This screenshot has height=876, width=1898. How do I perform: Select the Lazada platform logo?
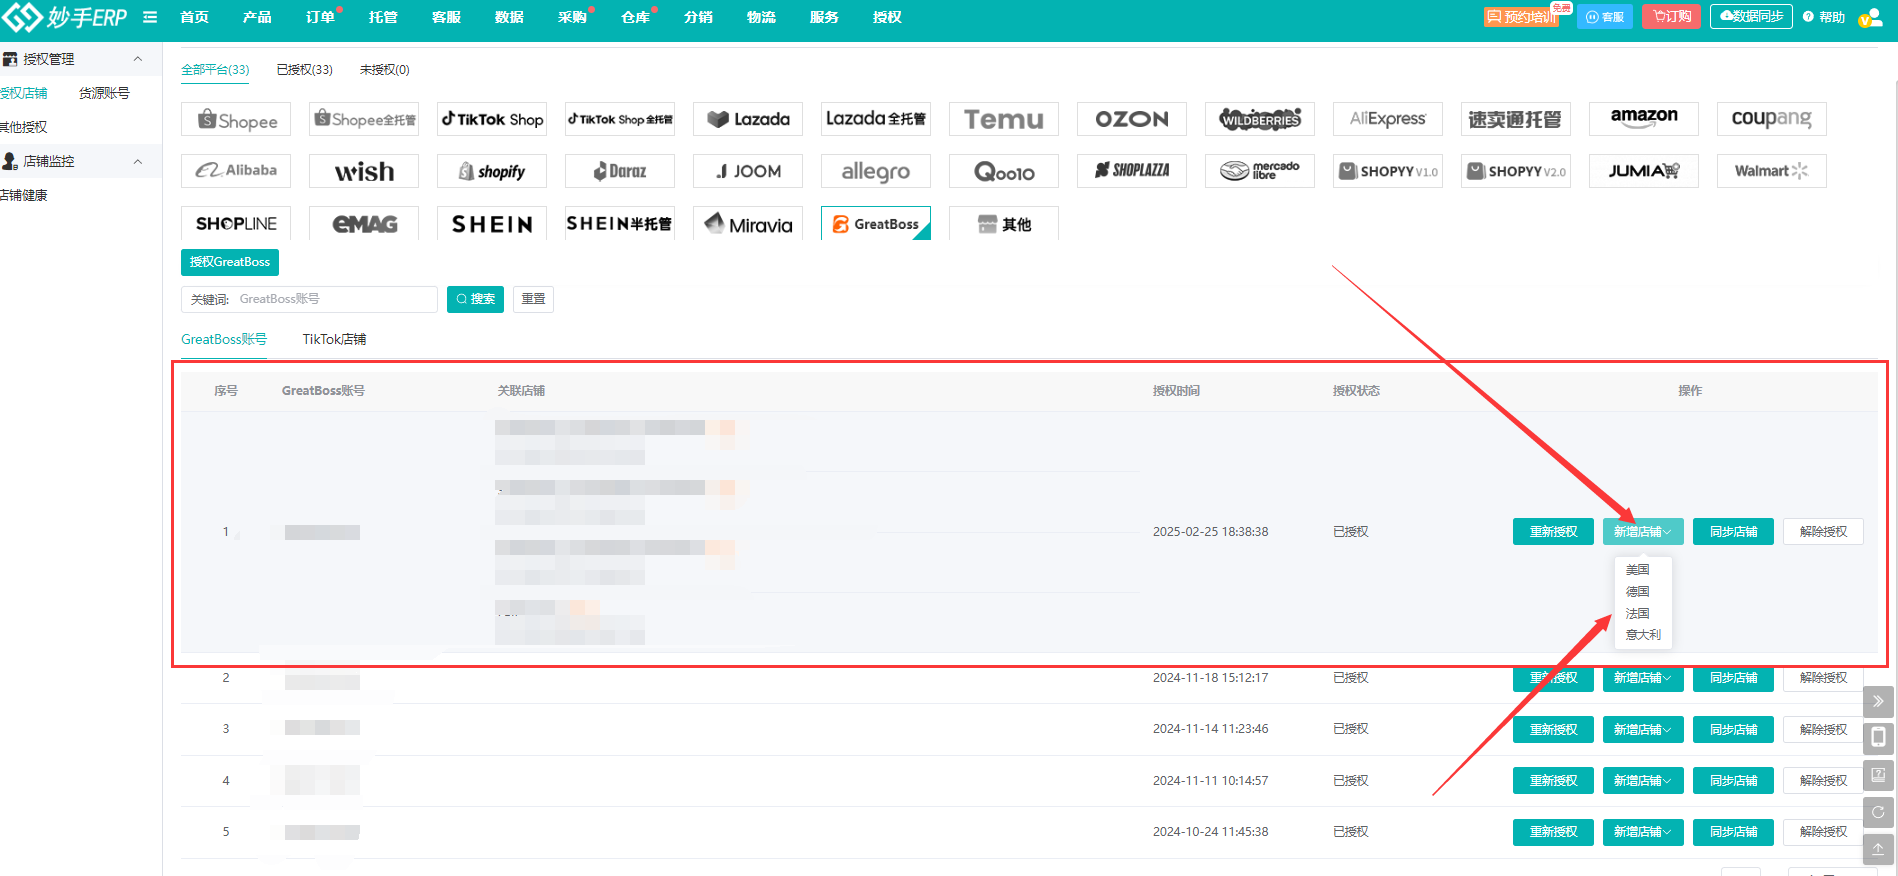click(x=748, y=119)
